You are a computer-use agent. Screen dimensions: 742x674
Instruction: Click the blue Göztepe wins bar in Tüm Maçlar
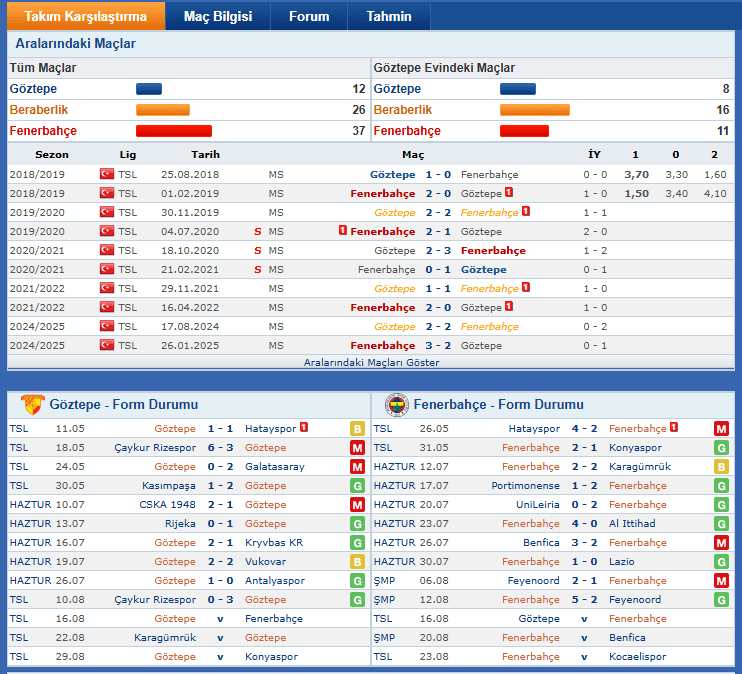click(x=149, y=89)
